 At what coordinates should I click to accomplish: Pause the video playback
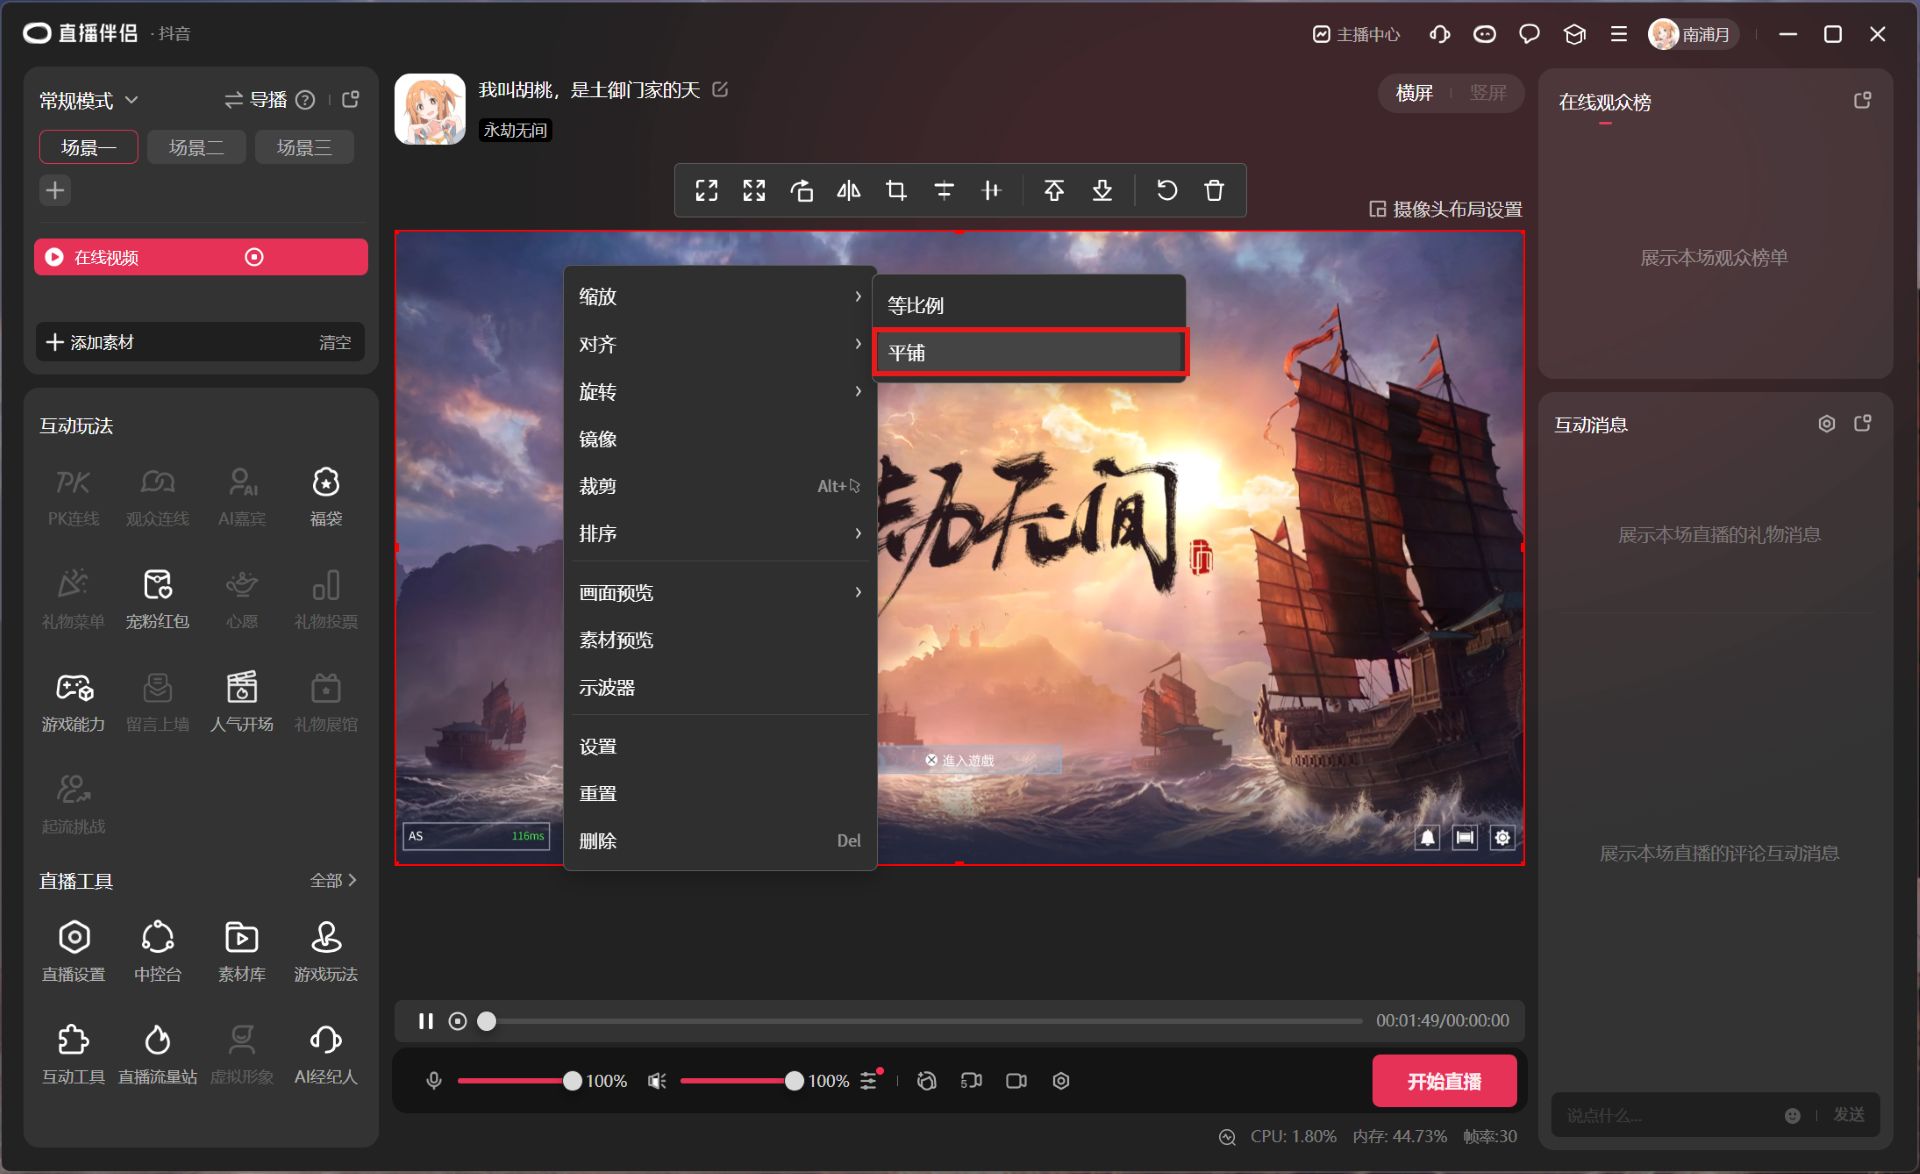point(426,1021)
